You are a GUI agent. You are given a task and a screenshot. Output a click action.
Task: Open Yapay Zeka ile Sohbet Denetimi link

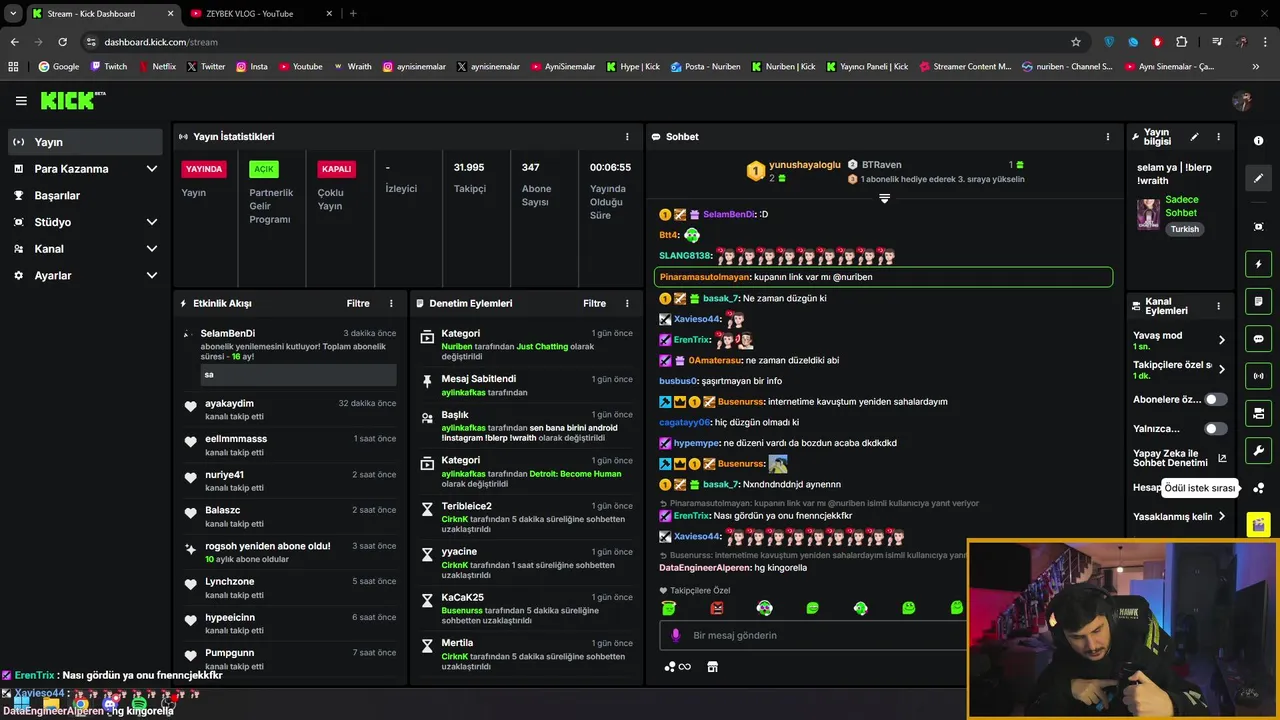coord(1180,459)
